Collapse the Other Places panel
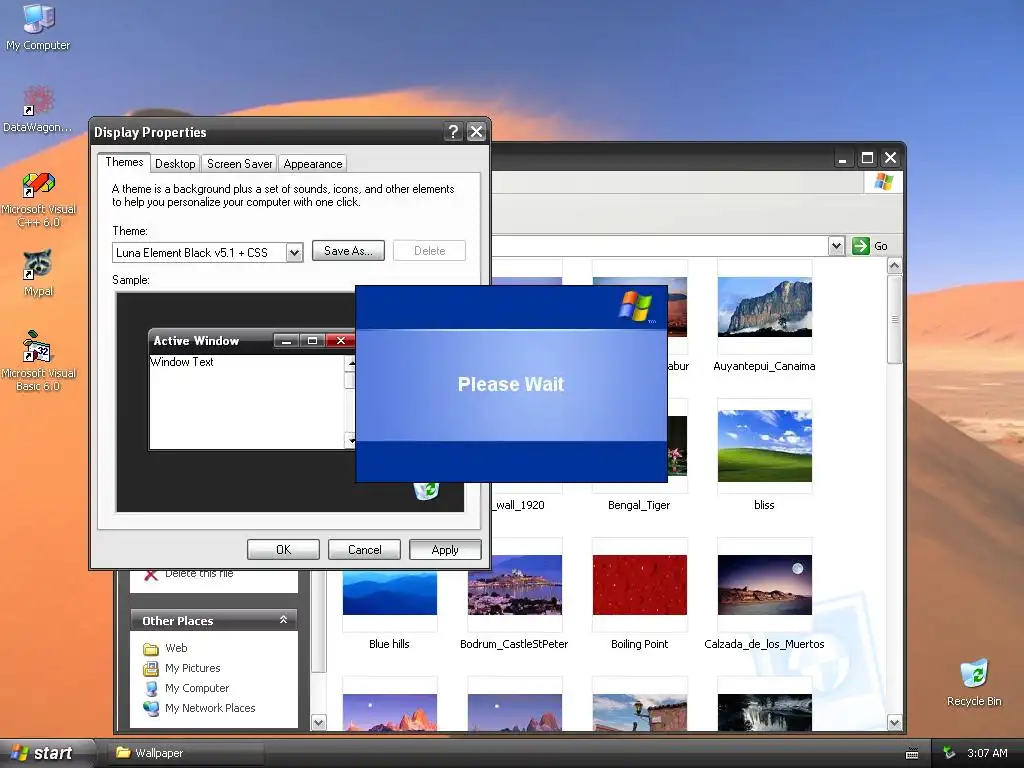 tap(283, 620)
